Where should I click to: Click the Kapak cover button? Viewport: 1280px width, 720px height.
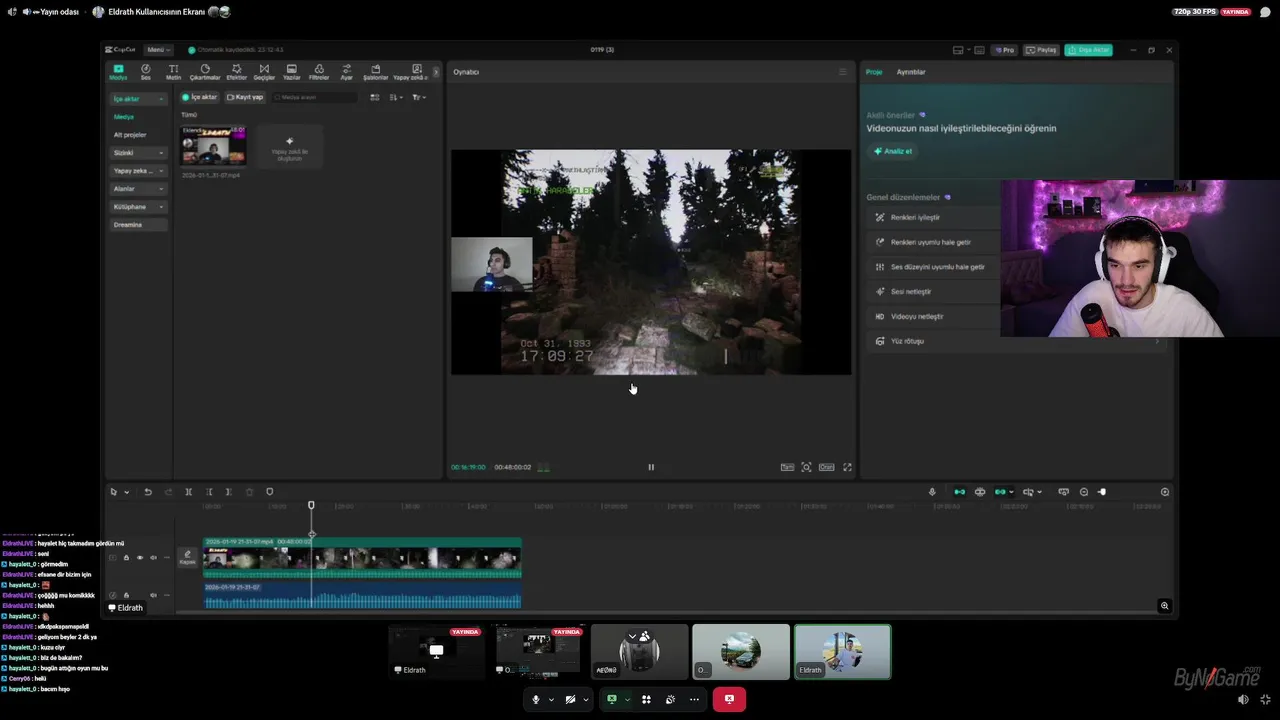tap(187, 557)
